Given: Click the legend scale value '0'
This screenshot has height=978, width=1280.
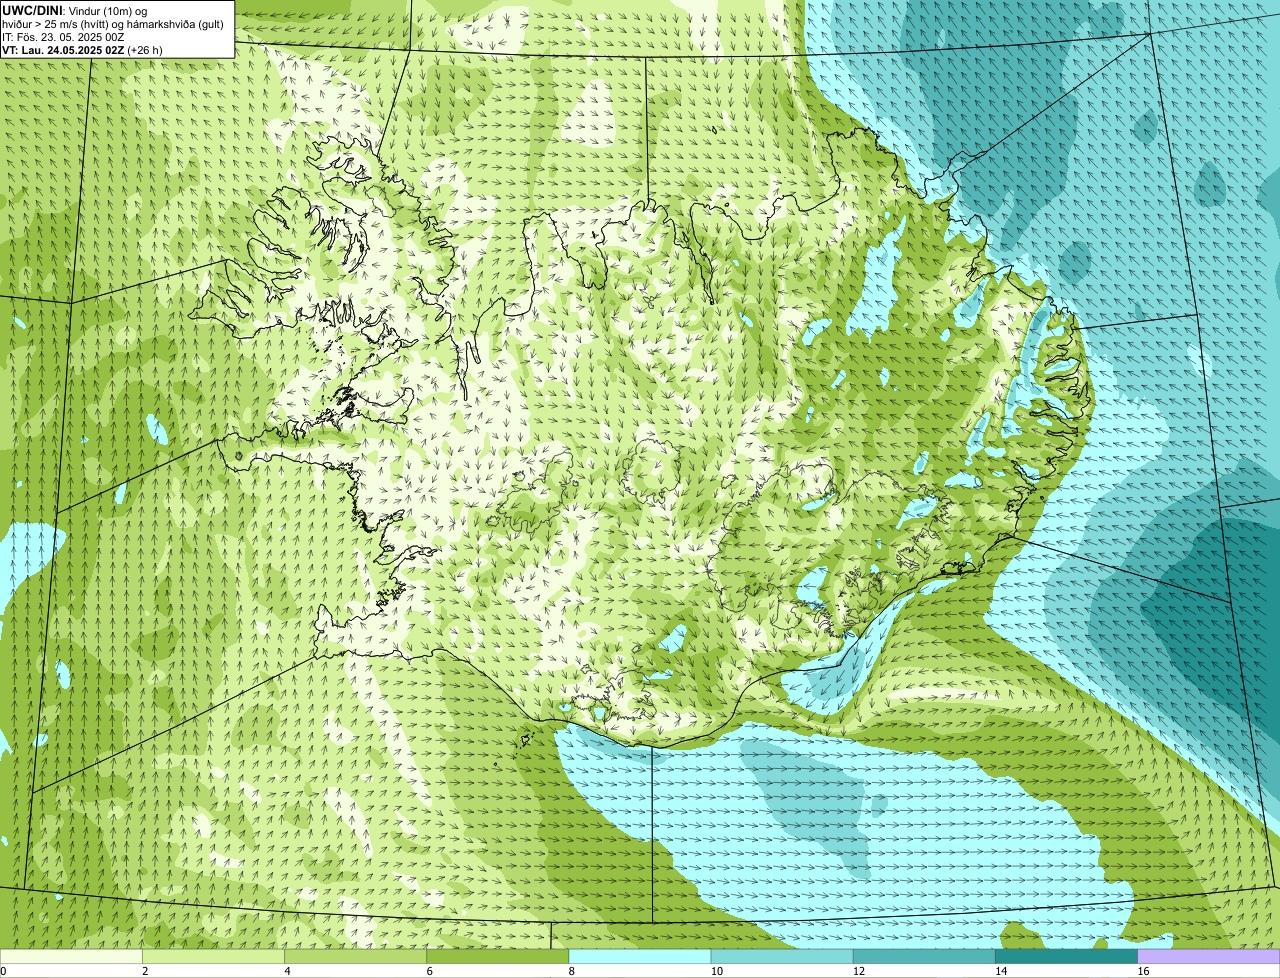Looking at the screenshot, I should point(4,971).
